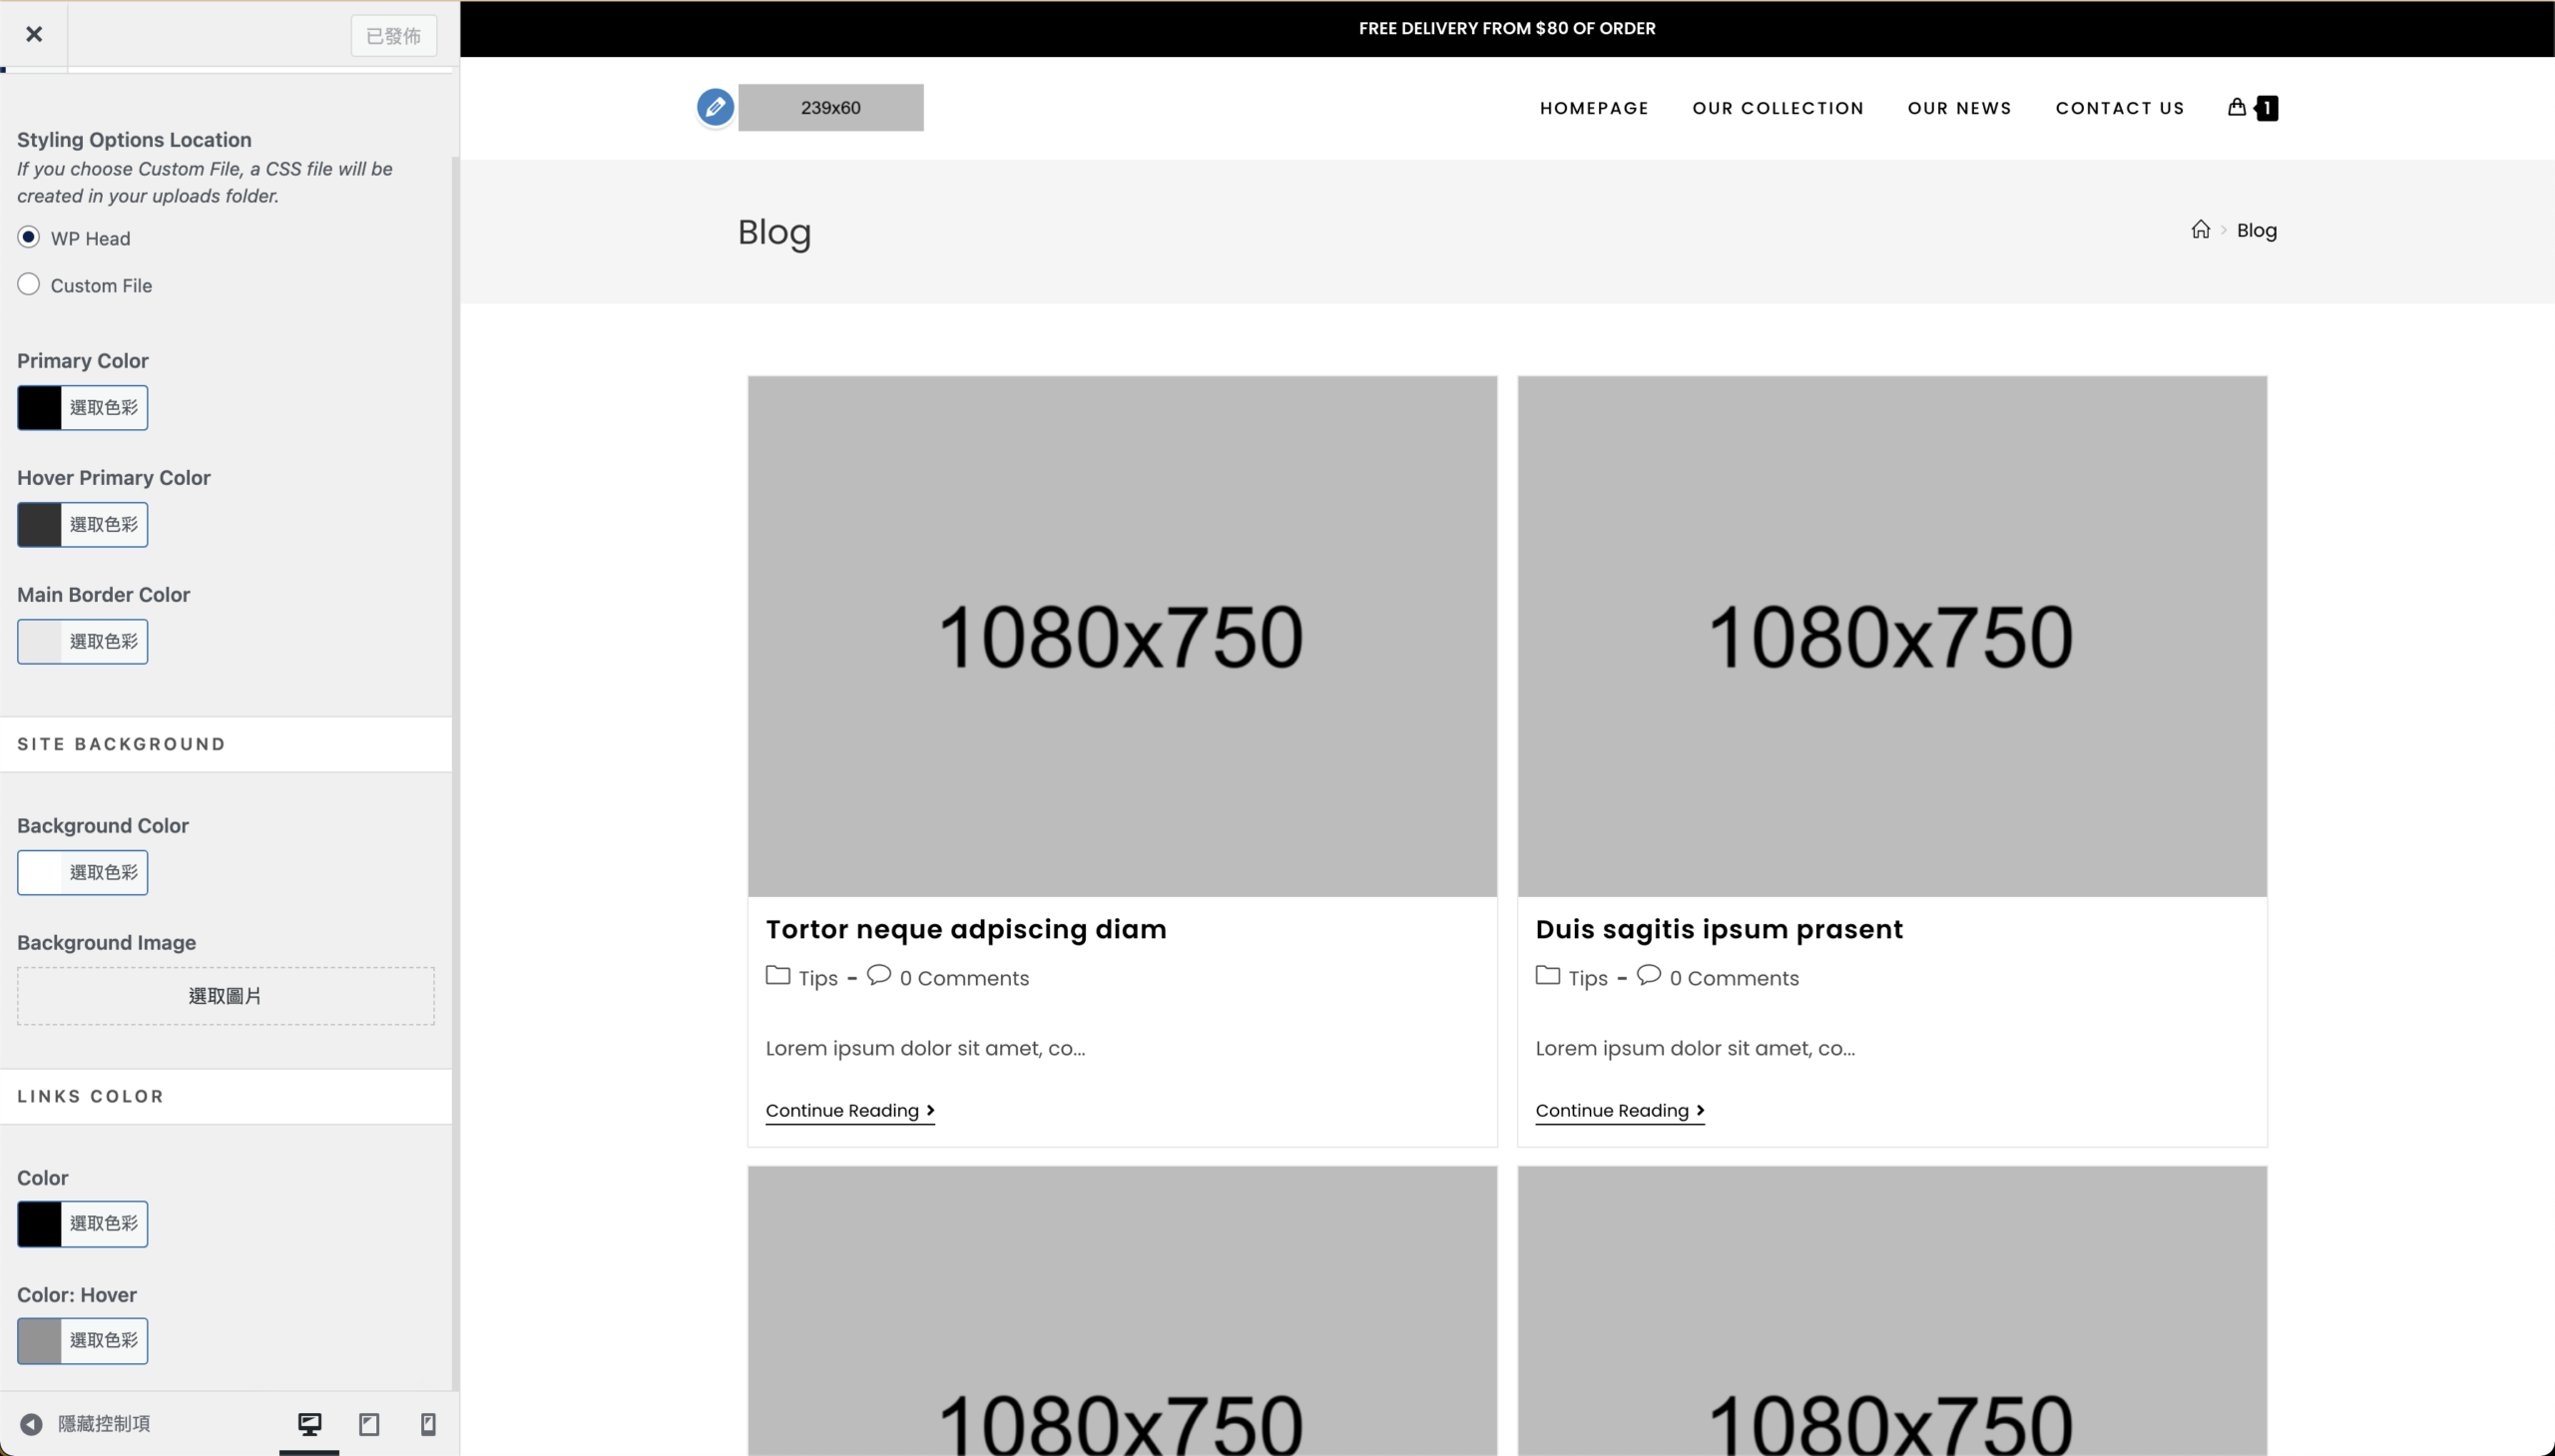Click the Background Image select button
The width and height of the screenshot is (2555, 1456).
click(225, 996)
